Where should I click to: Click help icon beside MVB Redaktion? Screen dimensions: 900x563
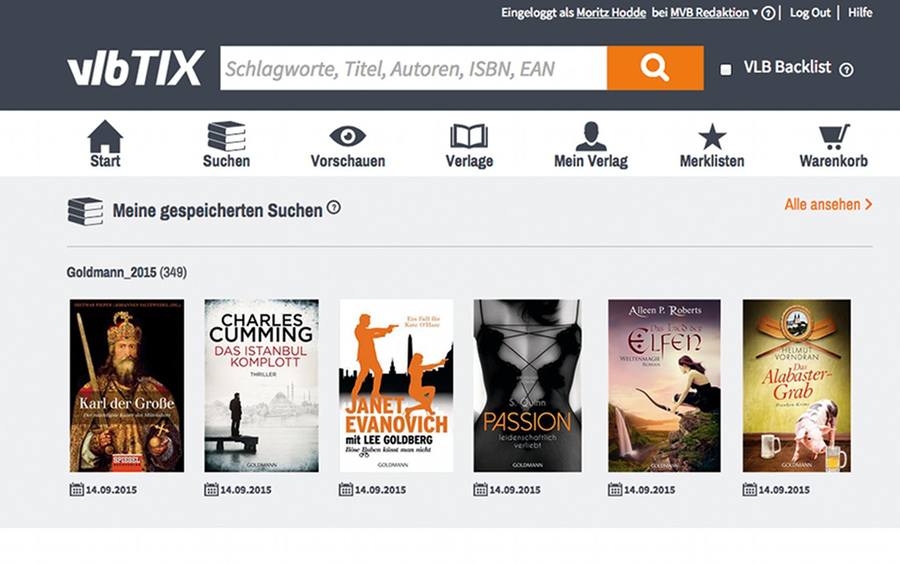click(x=768, y=13)
